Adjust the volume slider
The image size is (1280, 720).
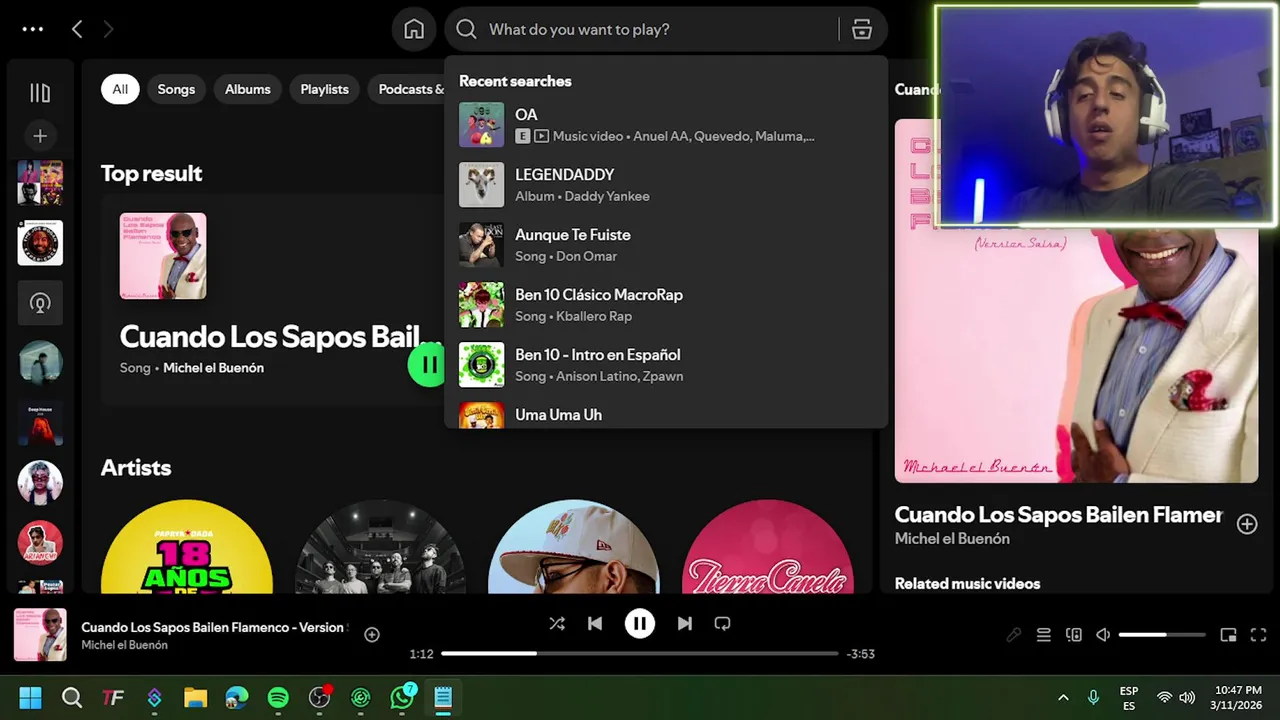(1162, 635)
